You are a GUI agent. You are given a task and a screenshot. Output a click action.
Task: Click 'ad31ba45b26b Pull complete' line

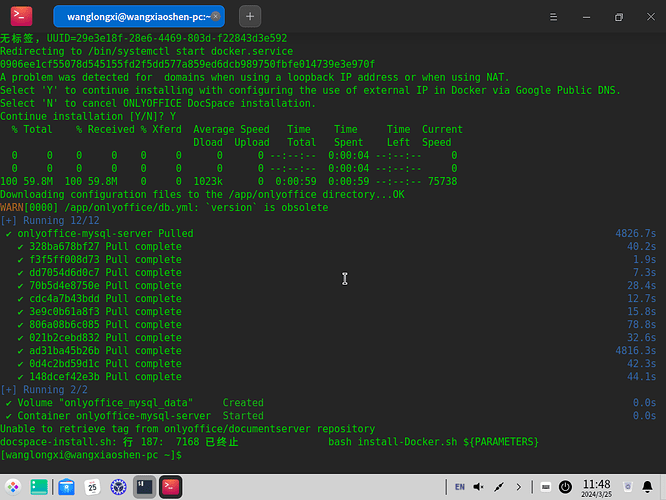tap(99, 350)
